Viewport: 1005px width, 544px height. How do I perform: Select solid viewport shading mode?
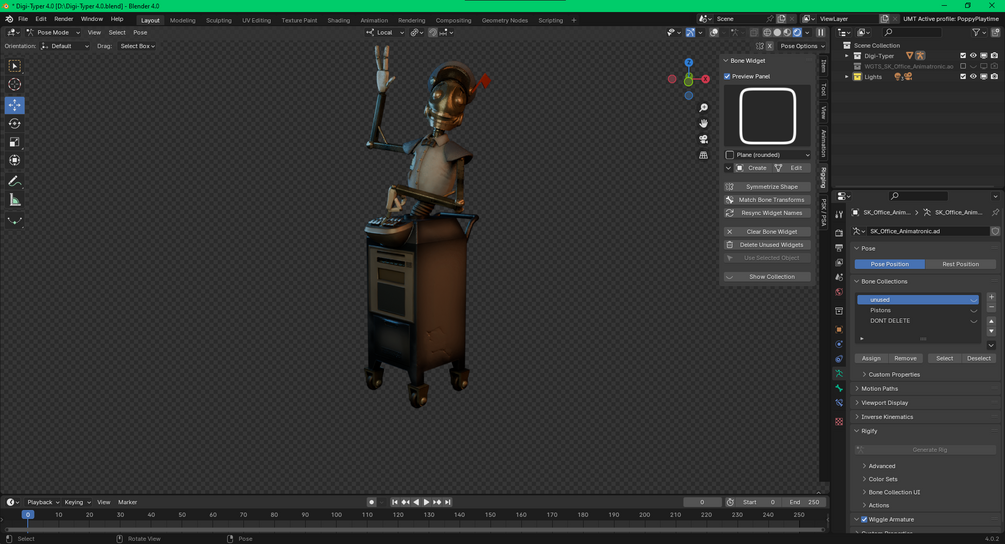click(777, 33)
